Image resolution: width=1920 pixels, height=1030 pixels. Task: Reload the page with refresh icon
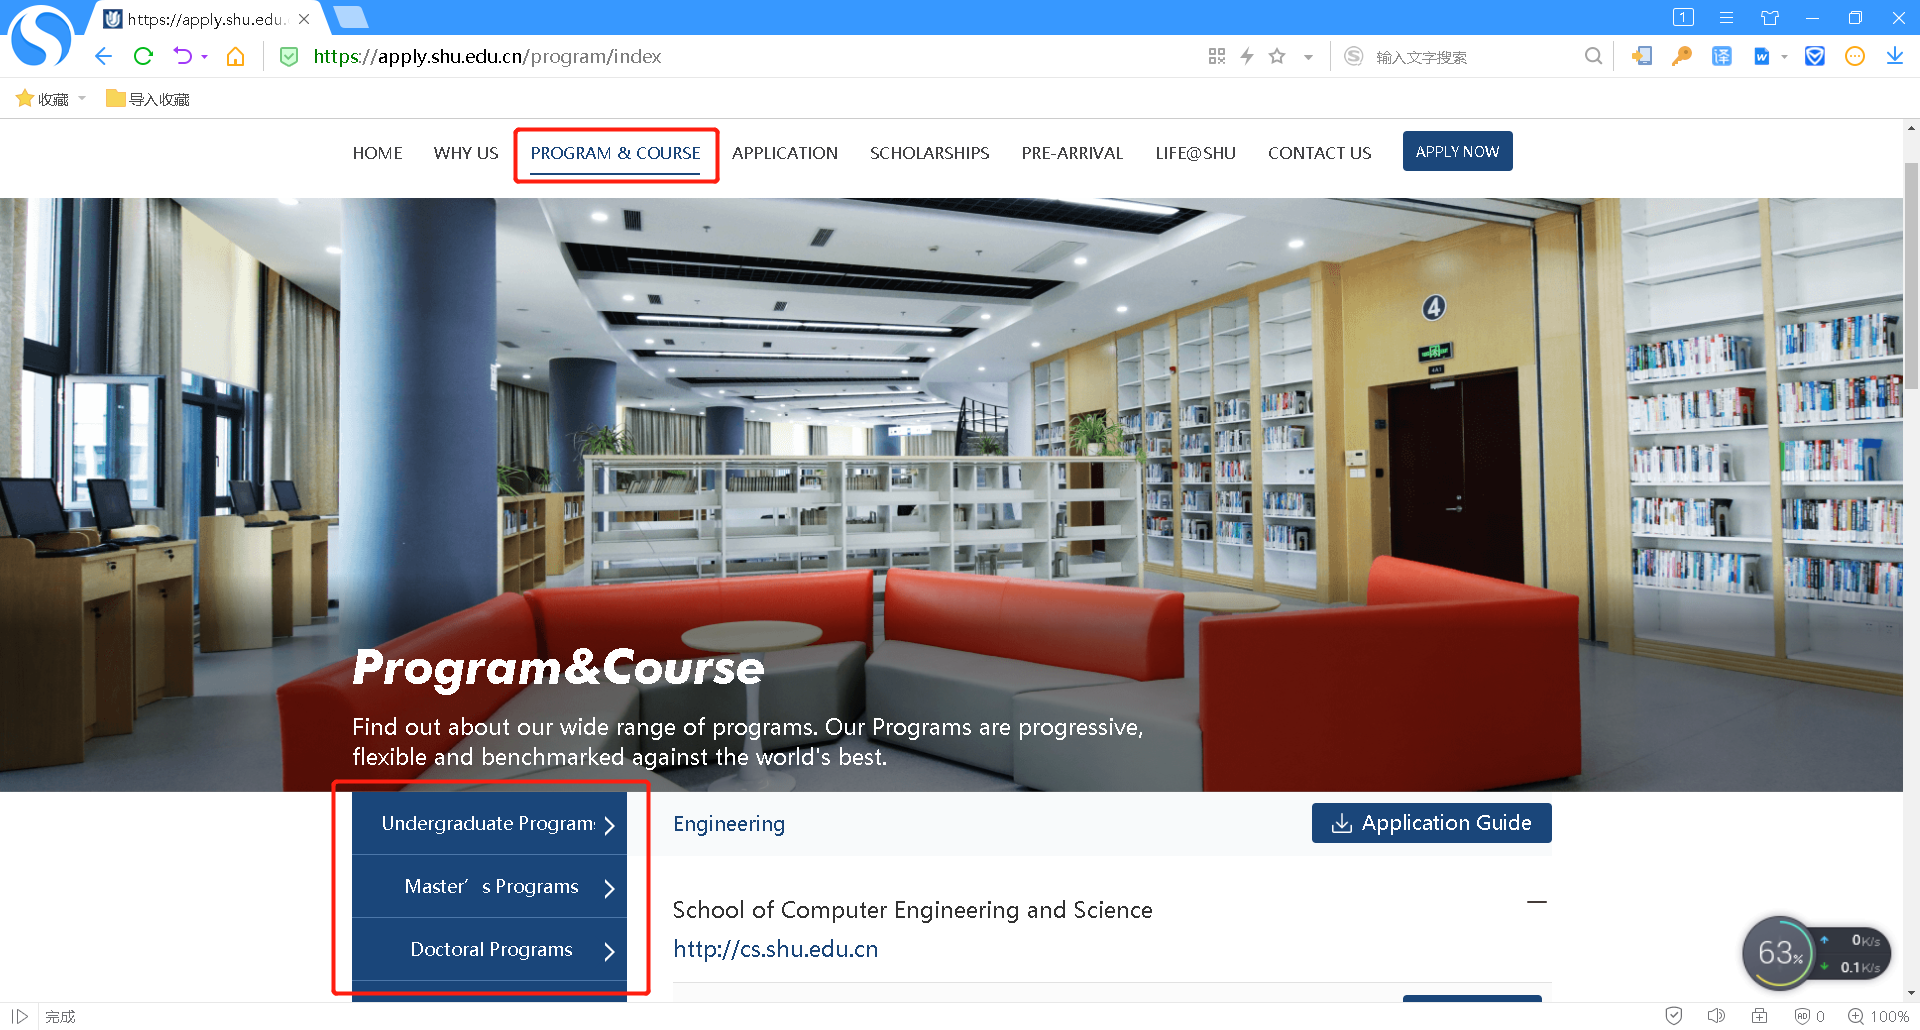143,57
